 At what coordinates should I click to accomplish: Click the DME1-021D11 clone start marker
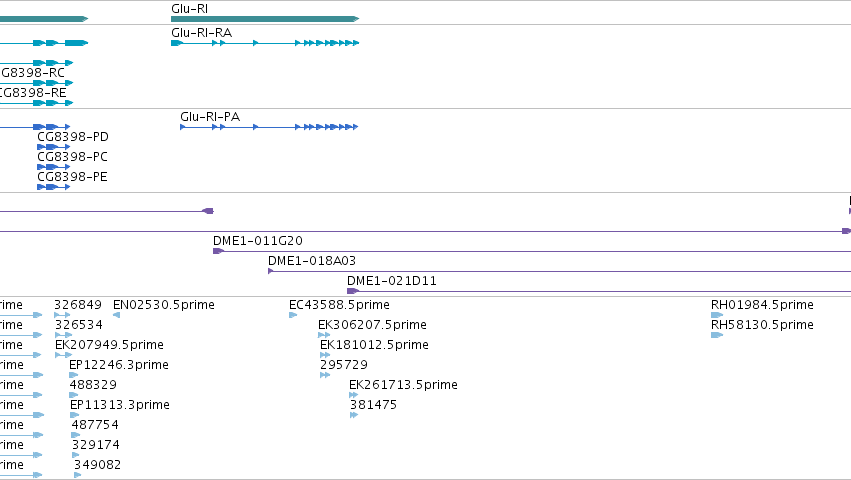[353, 291]
